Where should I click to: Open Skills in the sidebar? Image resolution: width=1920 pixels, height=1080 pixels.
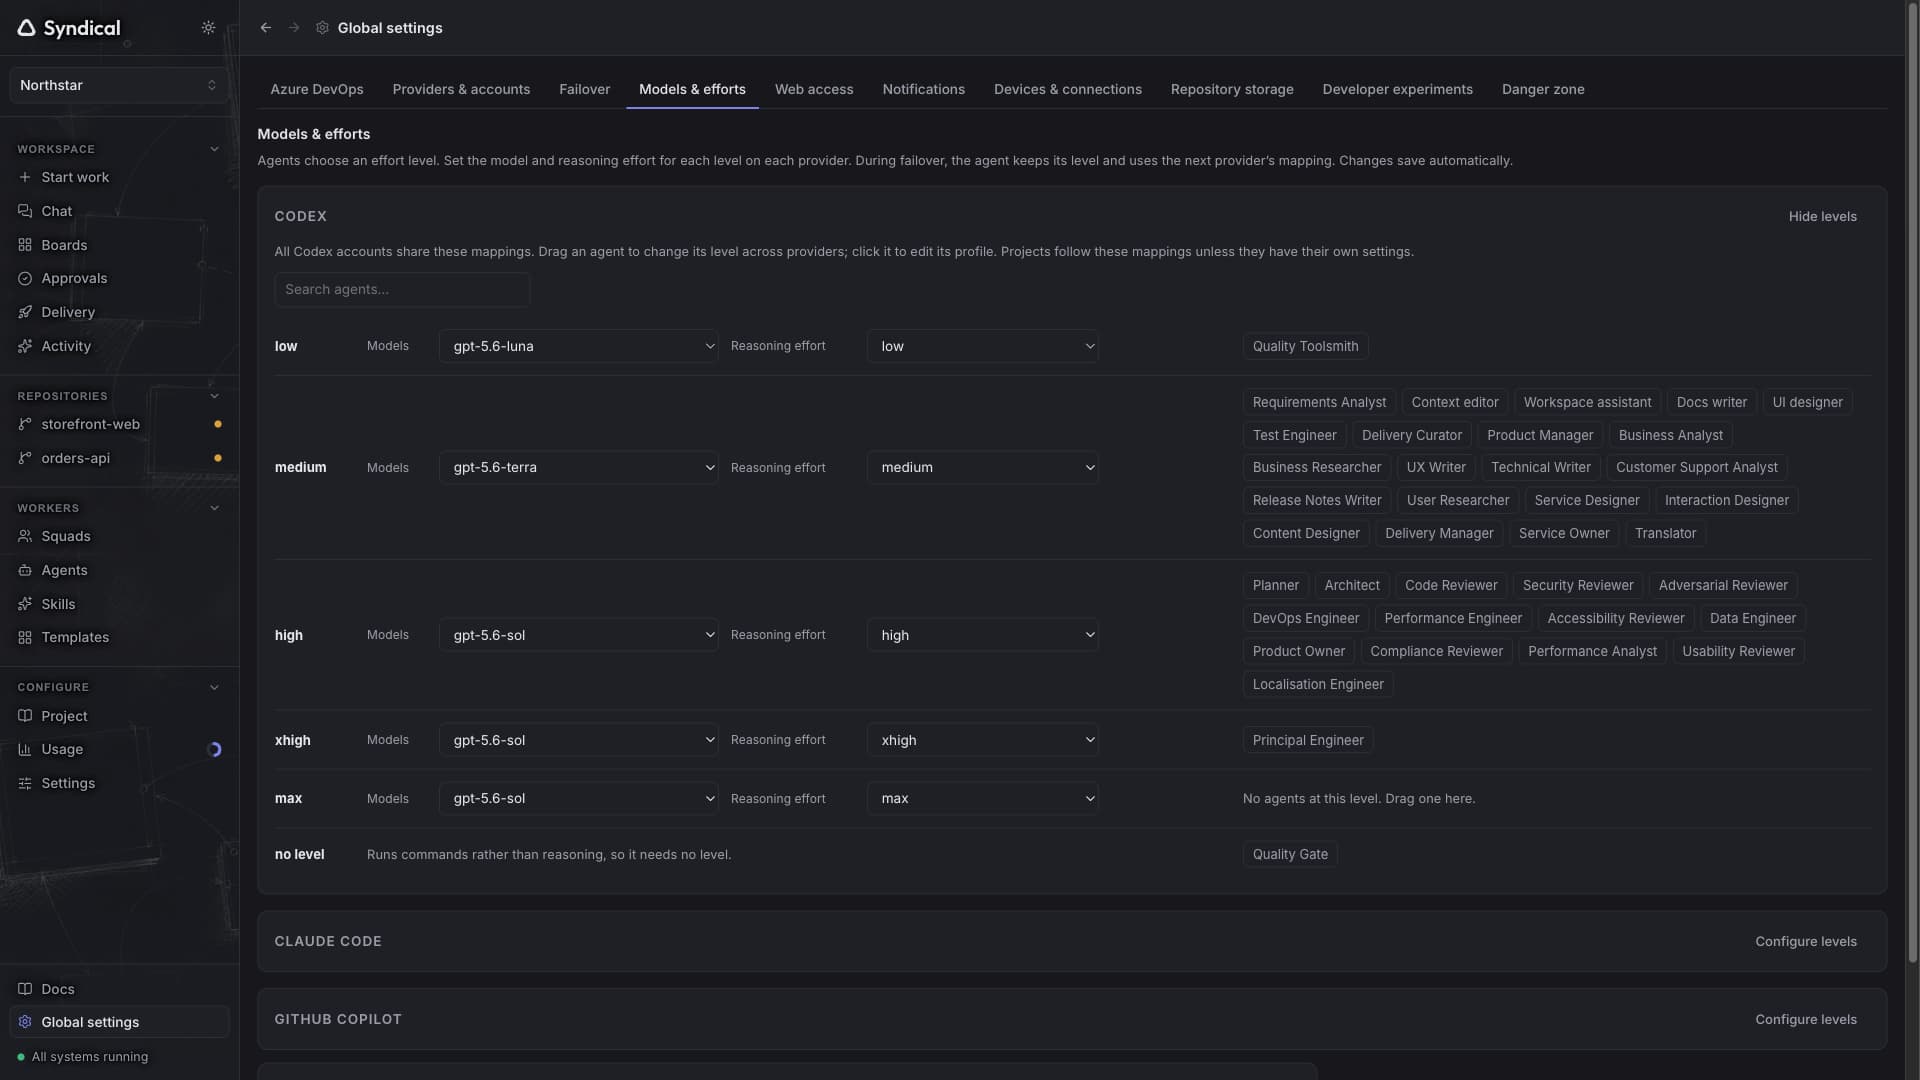click(x=119, y=604)
